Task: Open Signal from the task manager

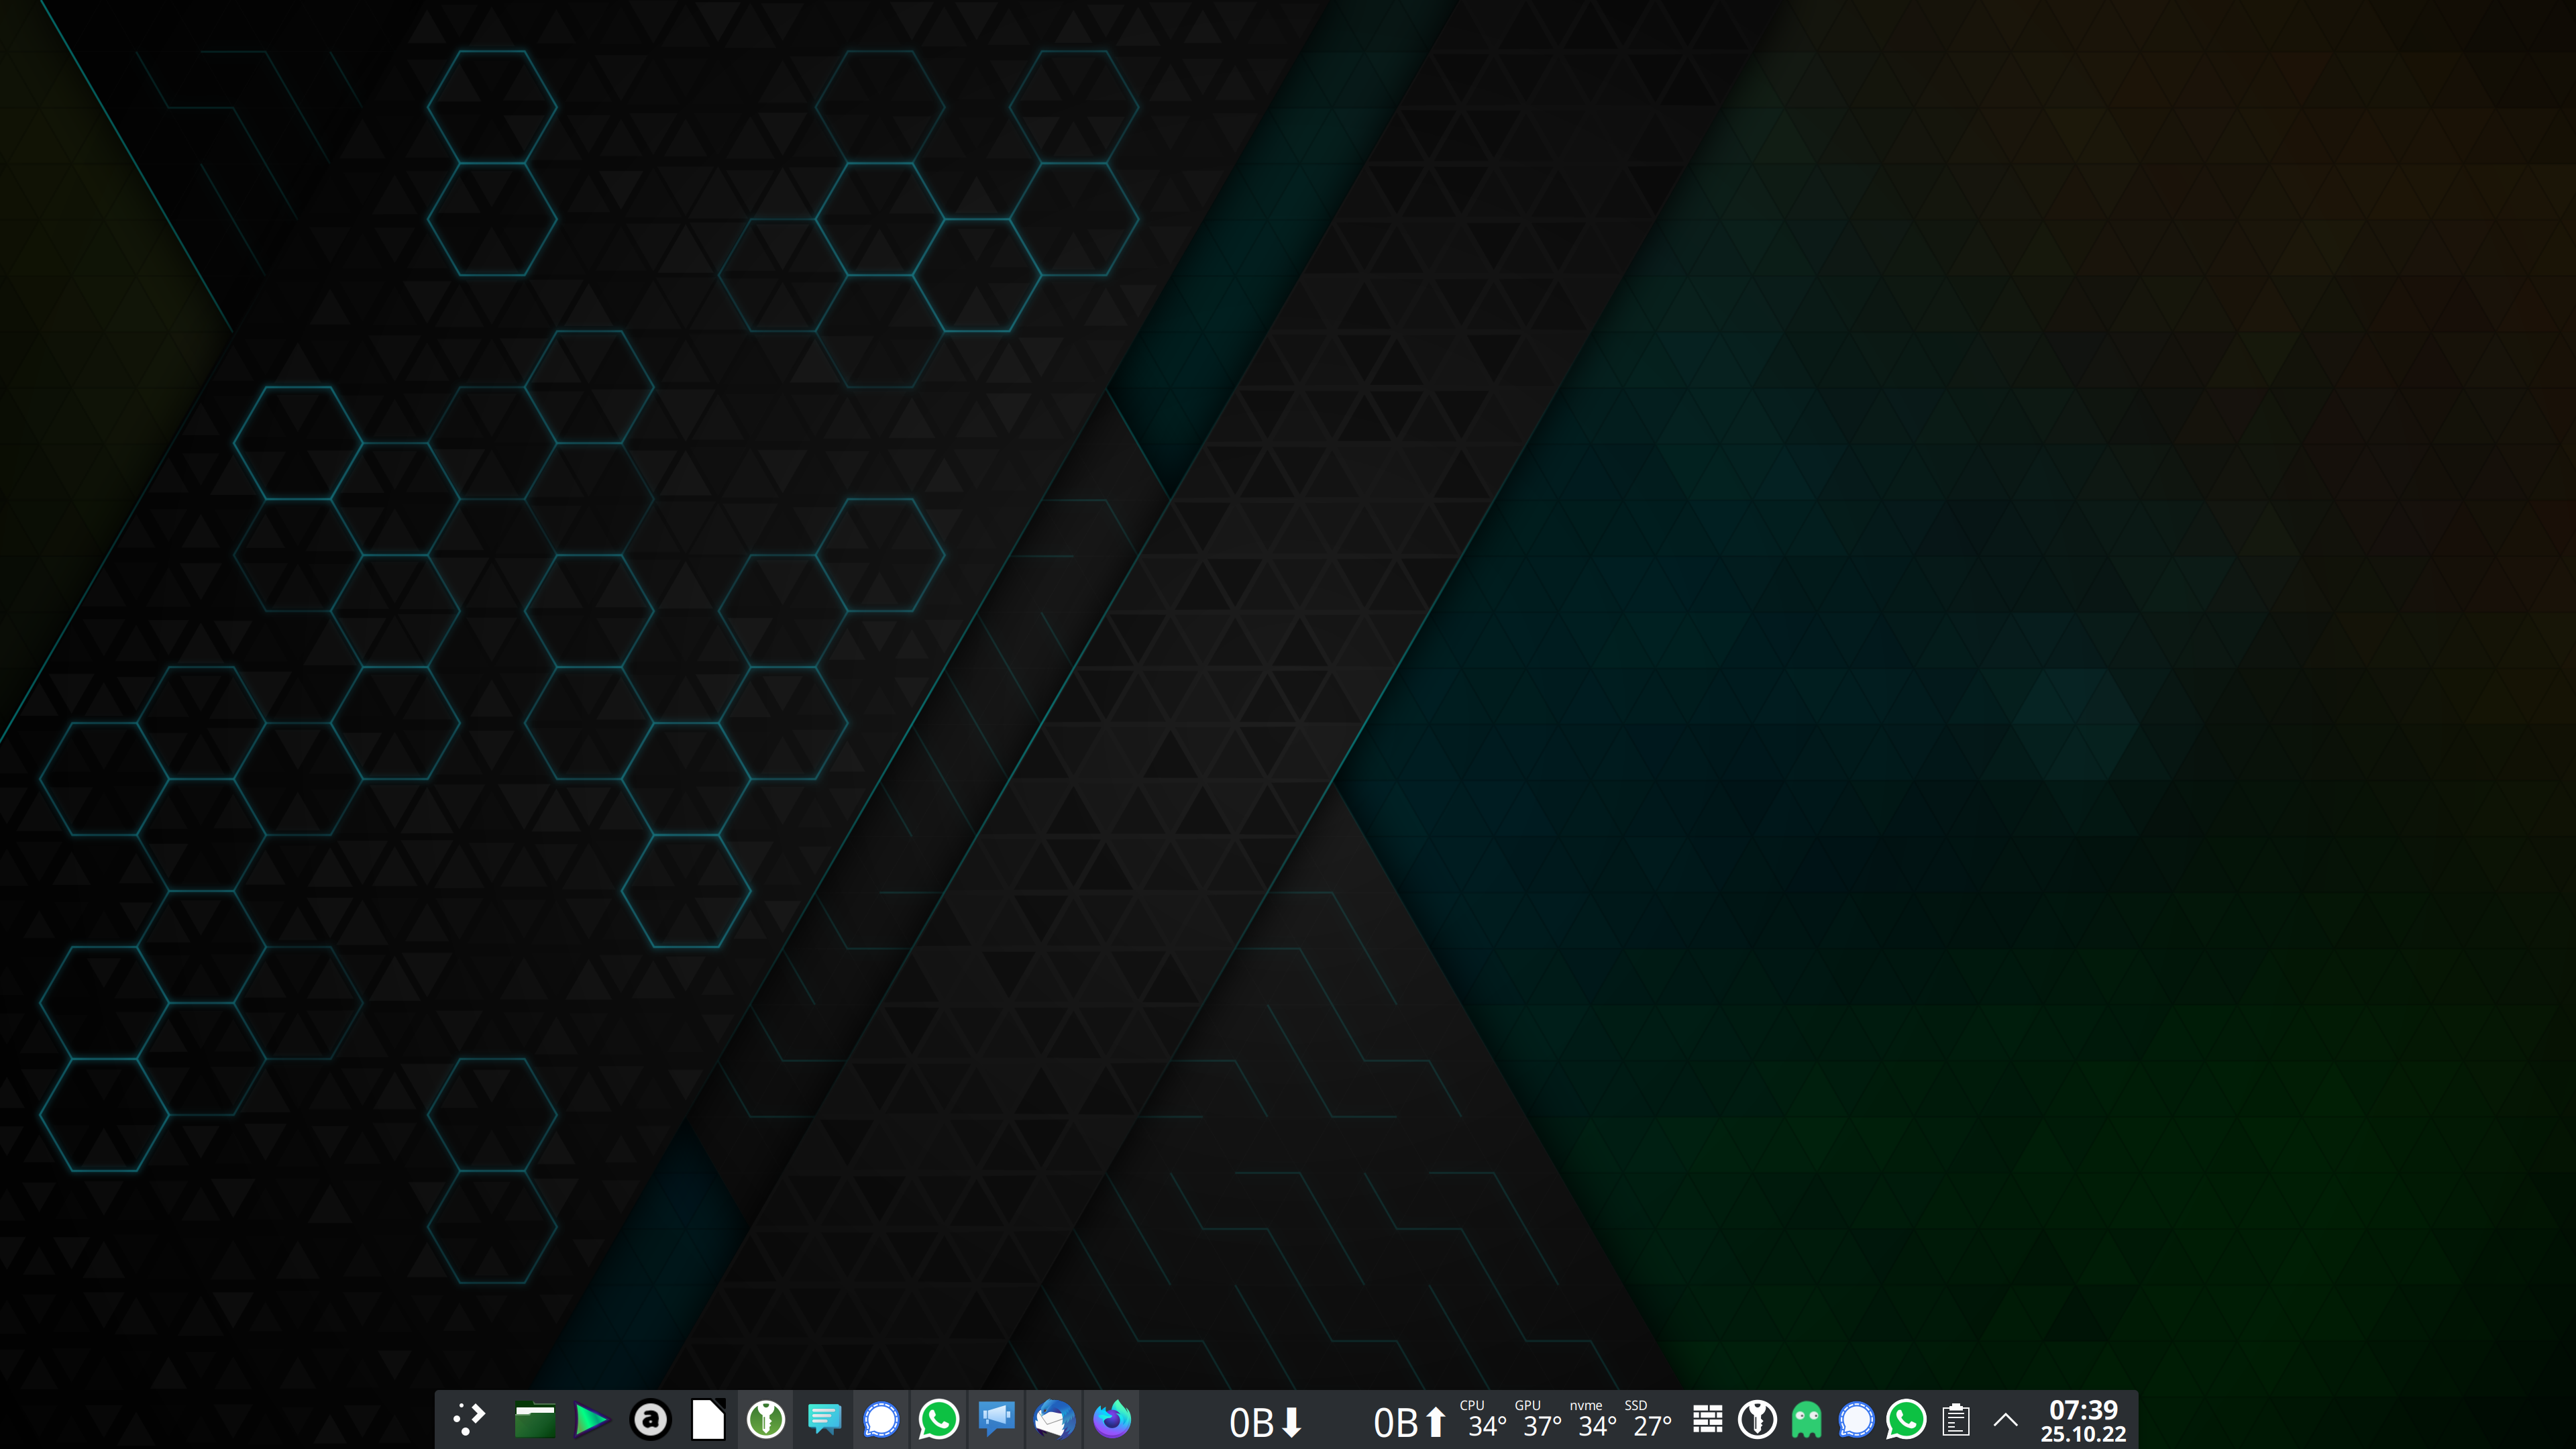Action: 881,1420
